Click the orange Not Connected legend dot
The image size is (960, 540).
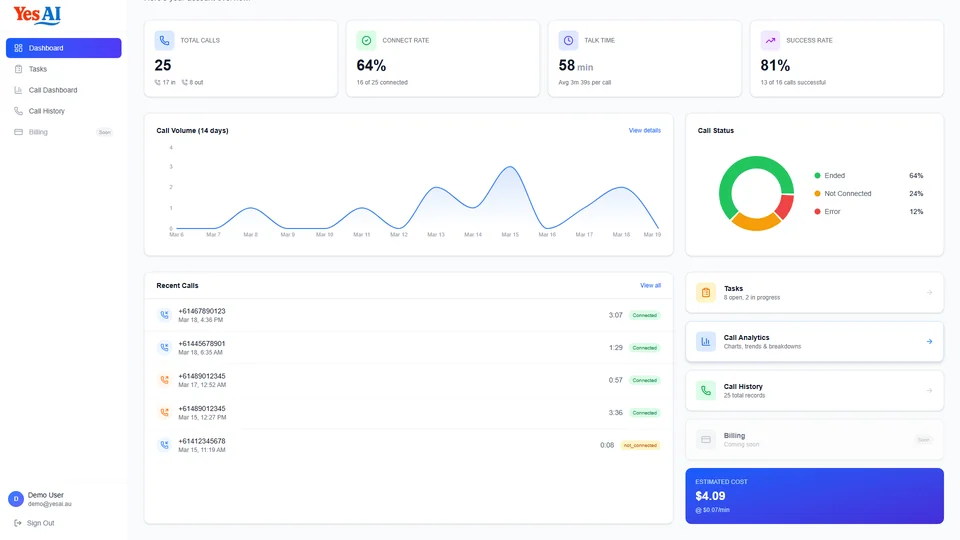(x=817, y=193)
